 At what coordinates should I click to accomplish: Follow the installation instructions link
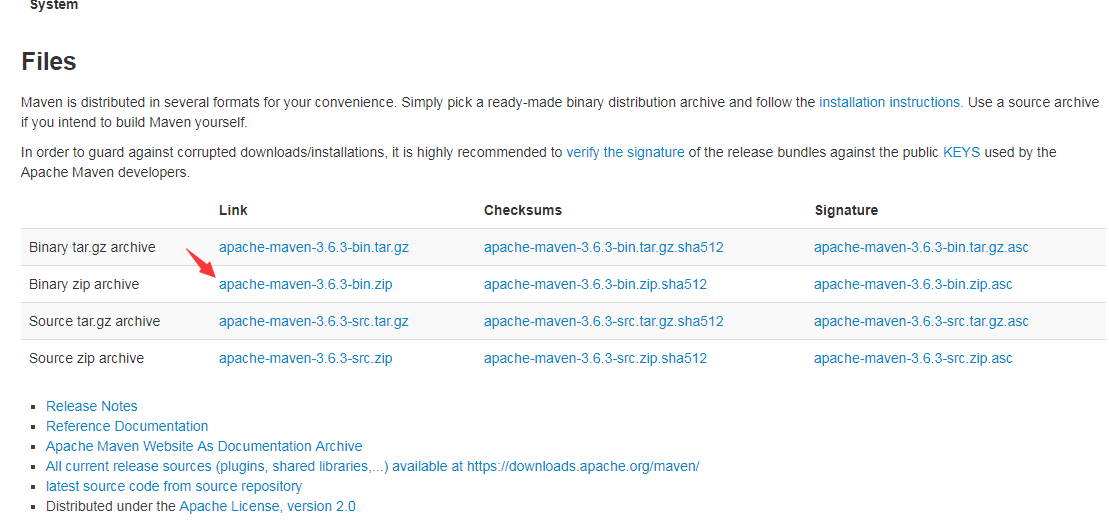click(890, 102)
